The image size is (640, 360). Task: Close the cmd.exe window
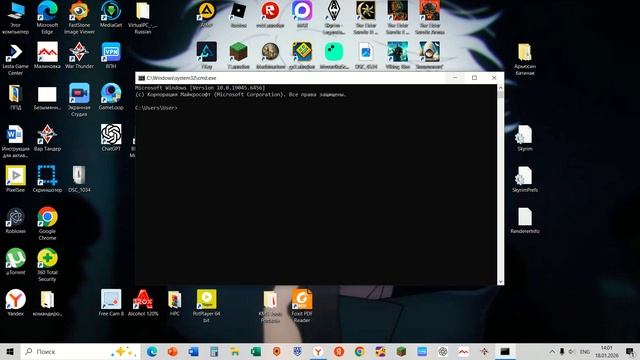pyautogui.click(x=494, y=78)
